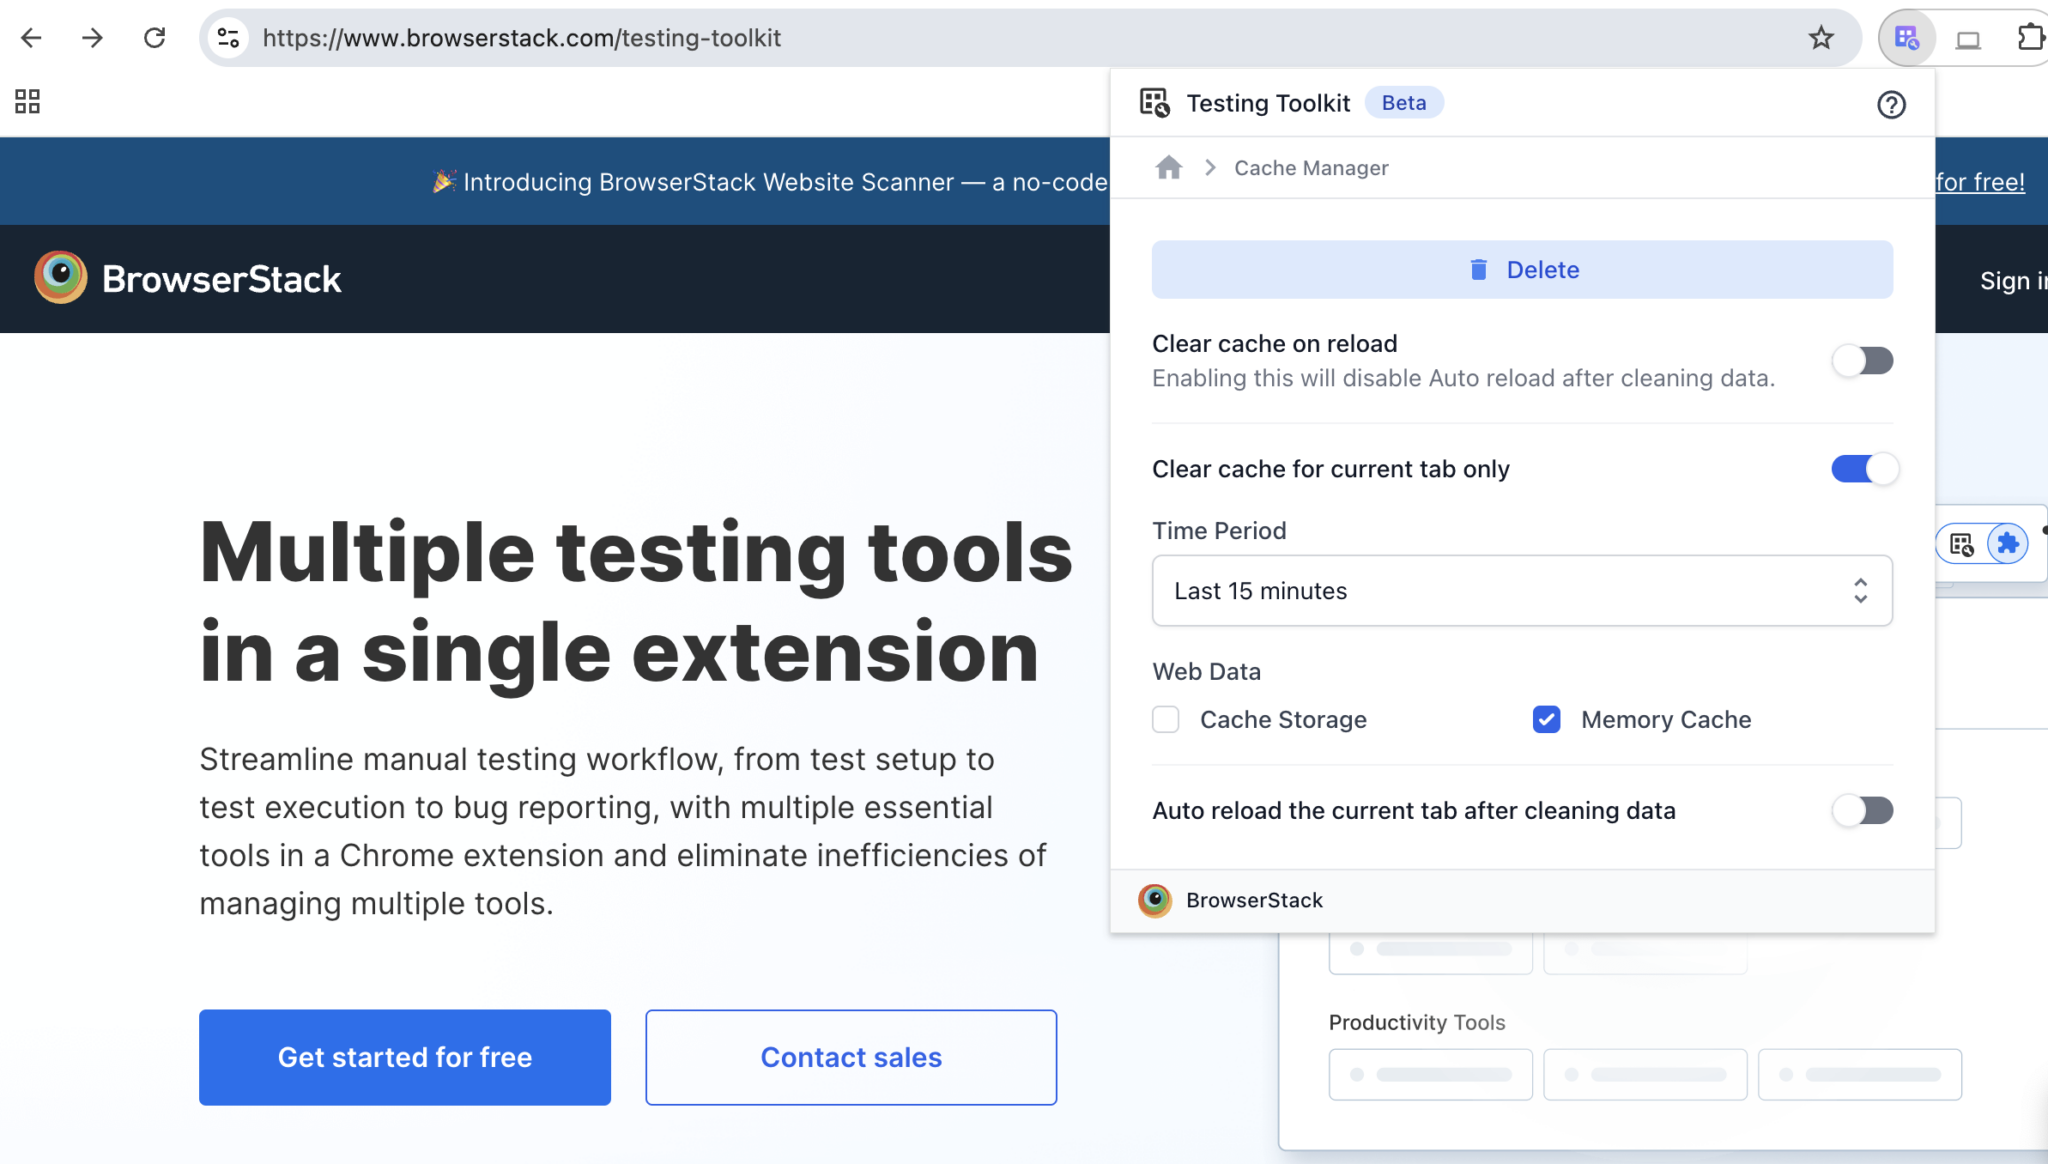
Task: Click the Sign in link
Action: [2013, 280]
